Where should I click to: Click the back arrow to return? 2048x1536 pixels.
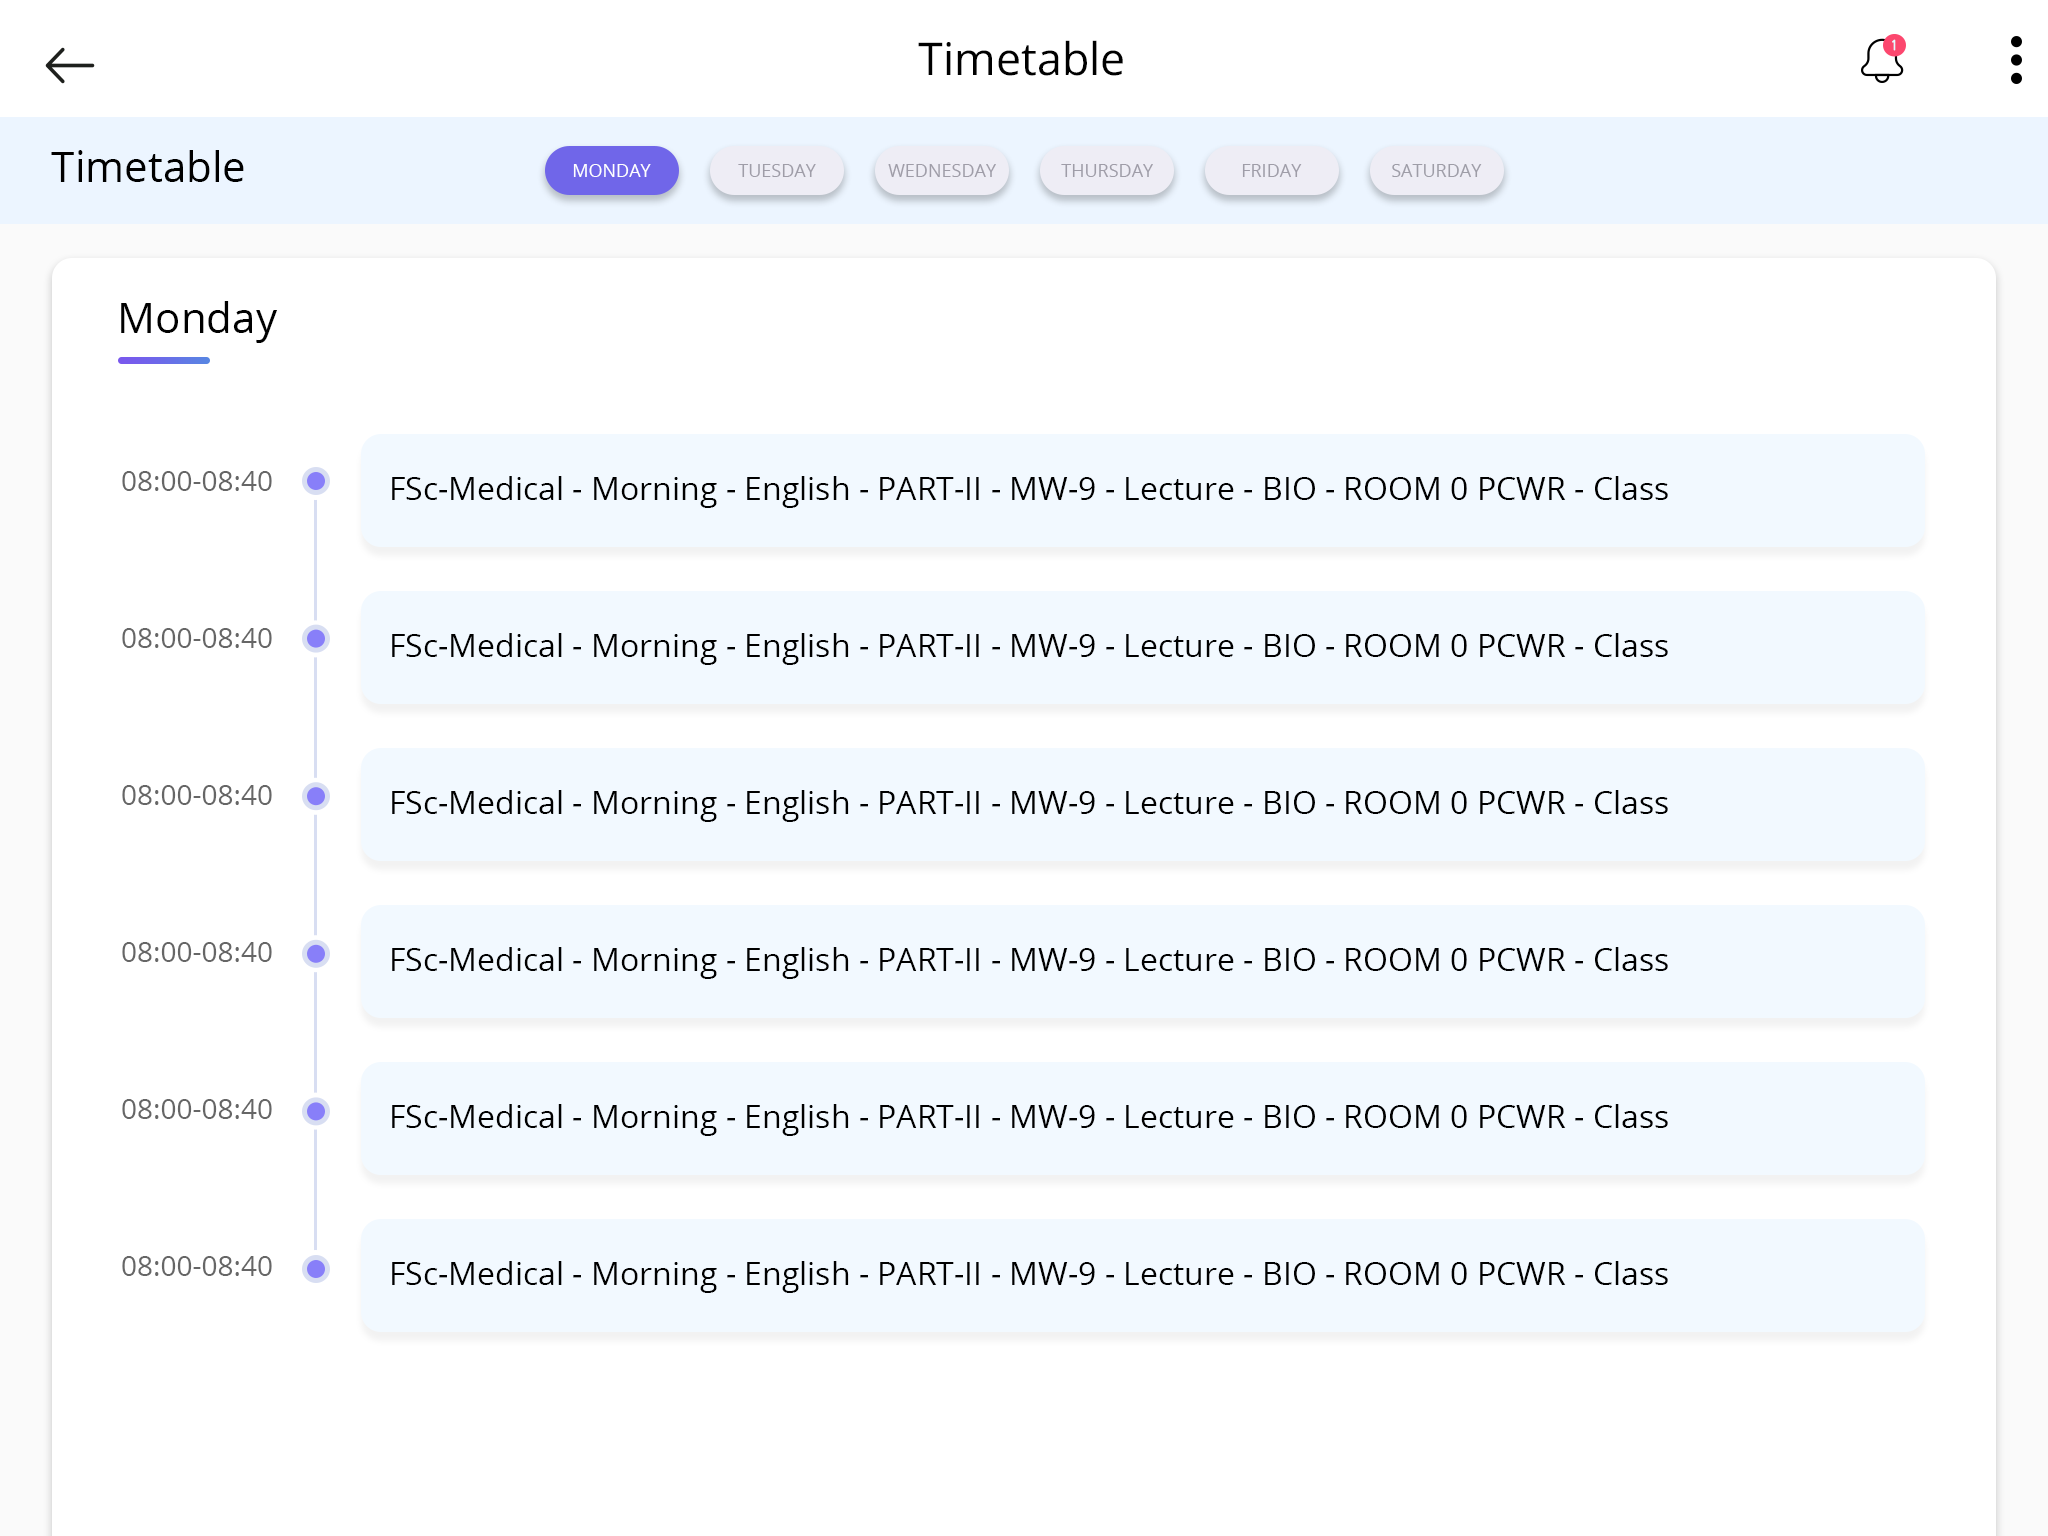71,64
